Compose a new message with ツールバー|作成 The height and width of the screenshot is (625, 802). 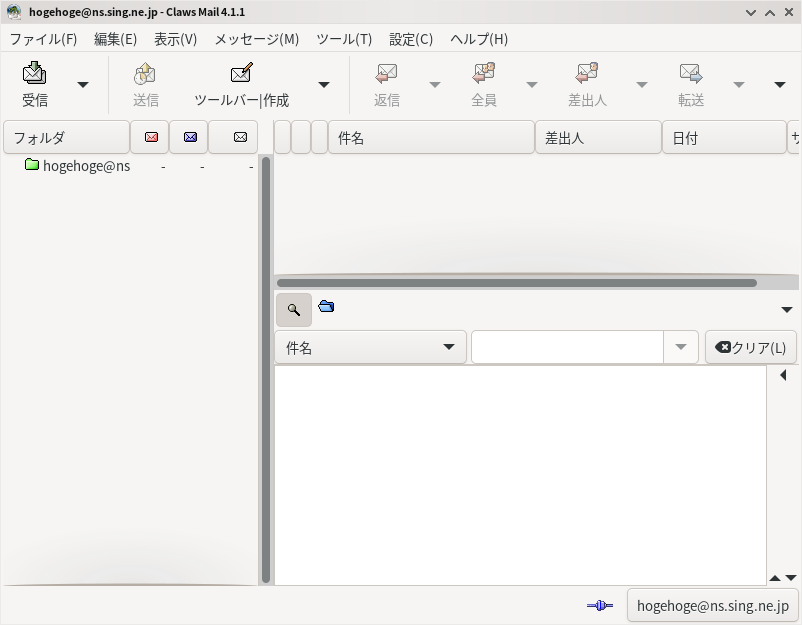point(241,84)
